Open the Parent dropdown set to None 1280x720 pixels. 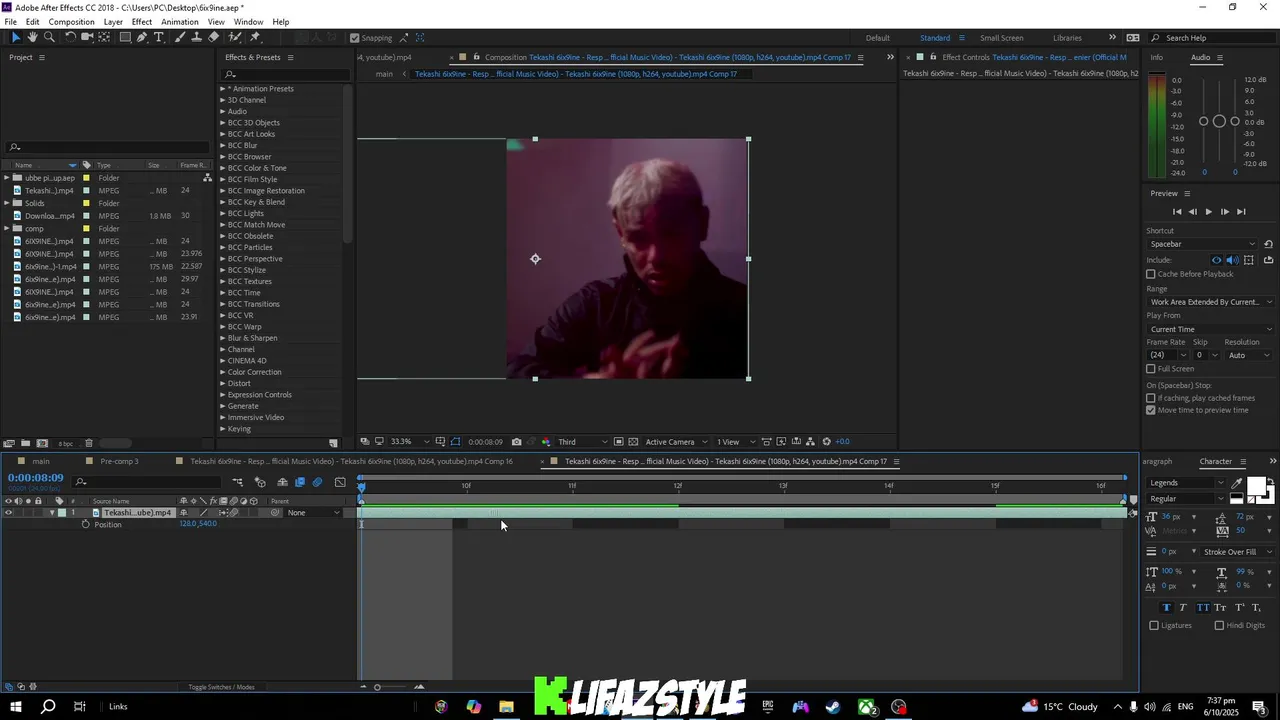[x=314, y=513]
